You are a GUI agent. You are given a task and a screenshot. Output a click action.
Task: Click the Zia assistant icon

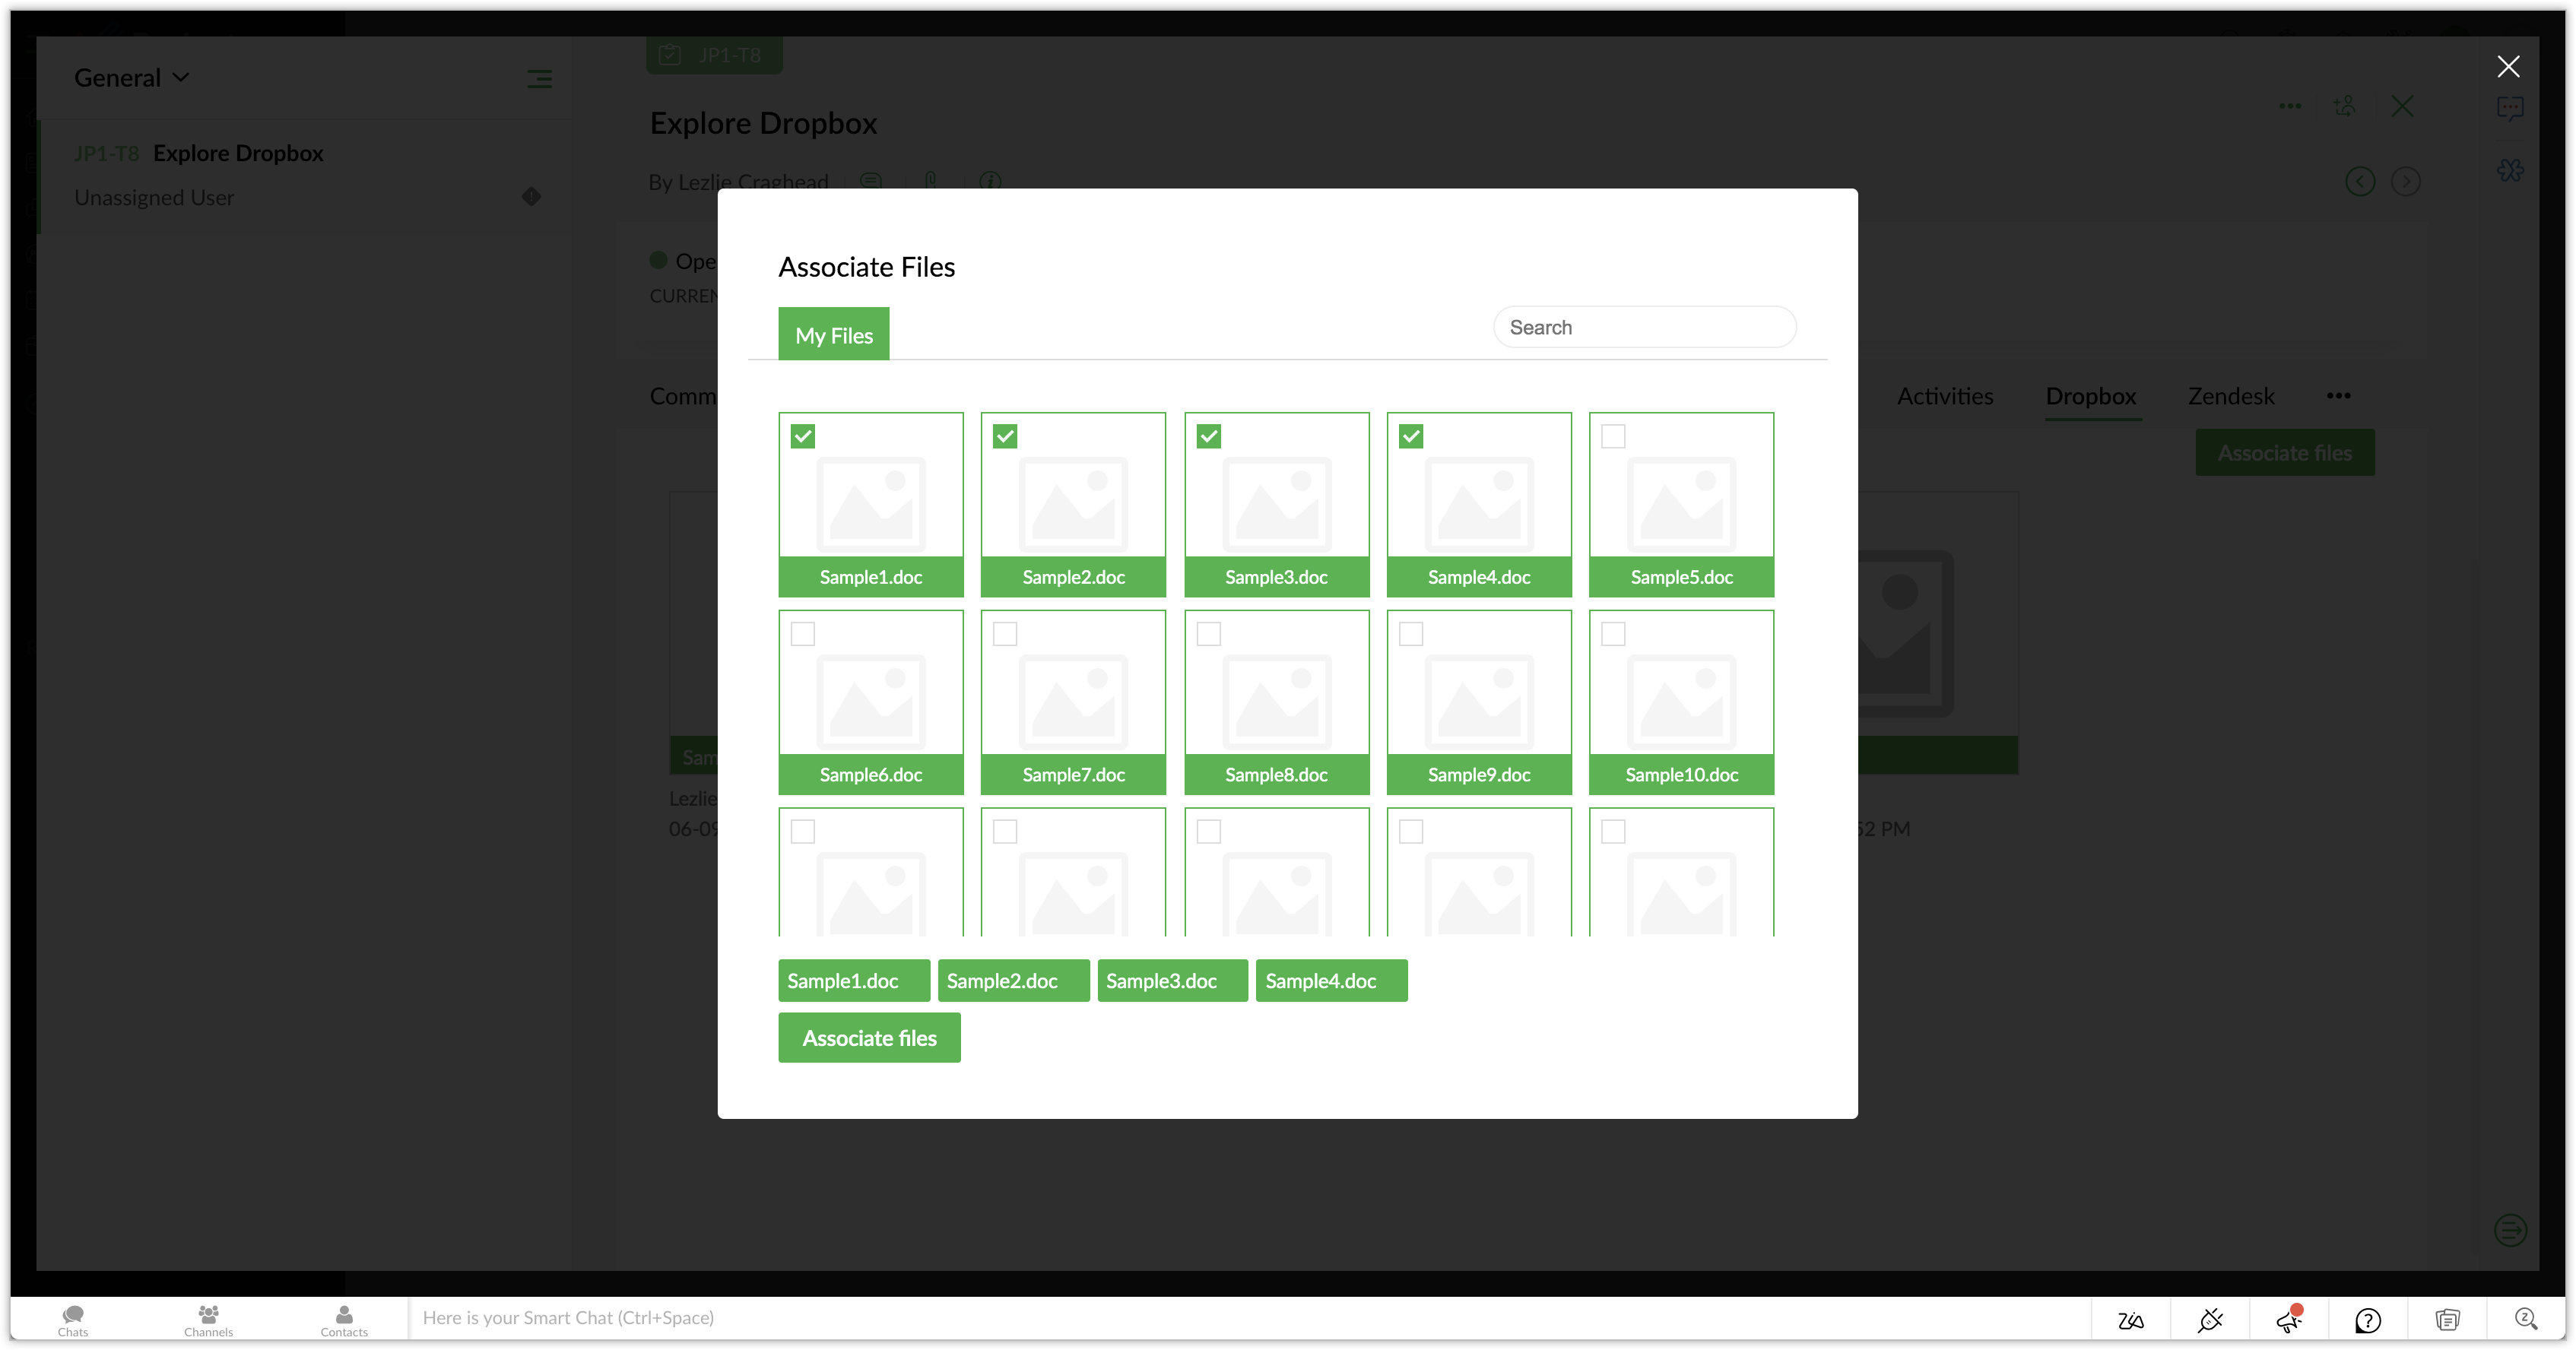click(2130, 1320)
